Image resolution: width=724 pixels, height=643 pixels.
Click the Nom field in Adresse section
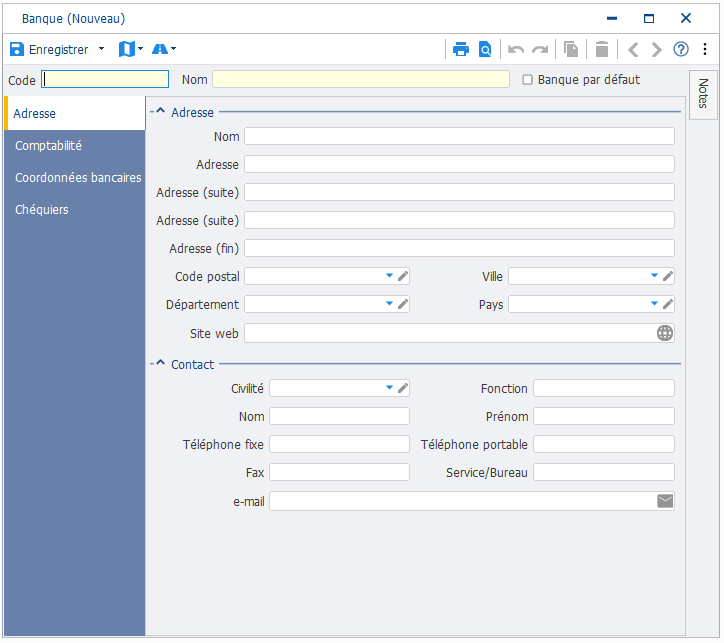pyautogui.click(x=459, y=137)
